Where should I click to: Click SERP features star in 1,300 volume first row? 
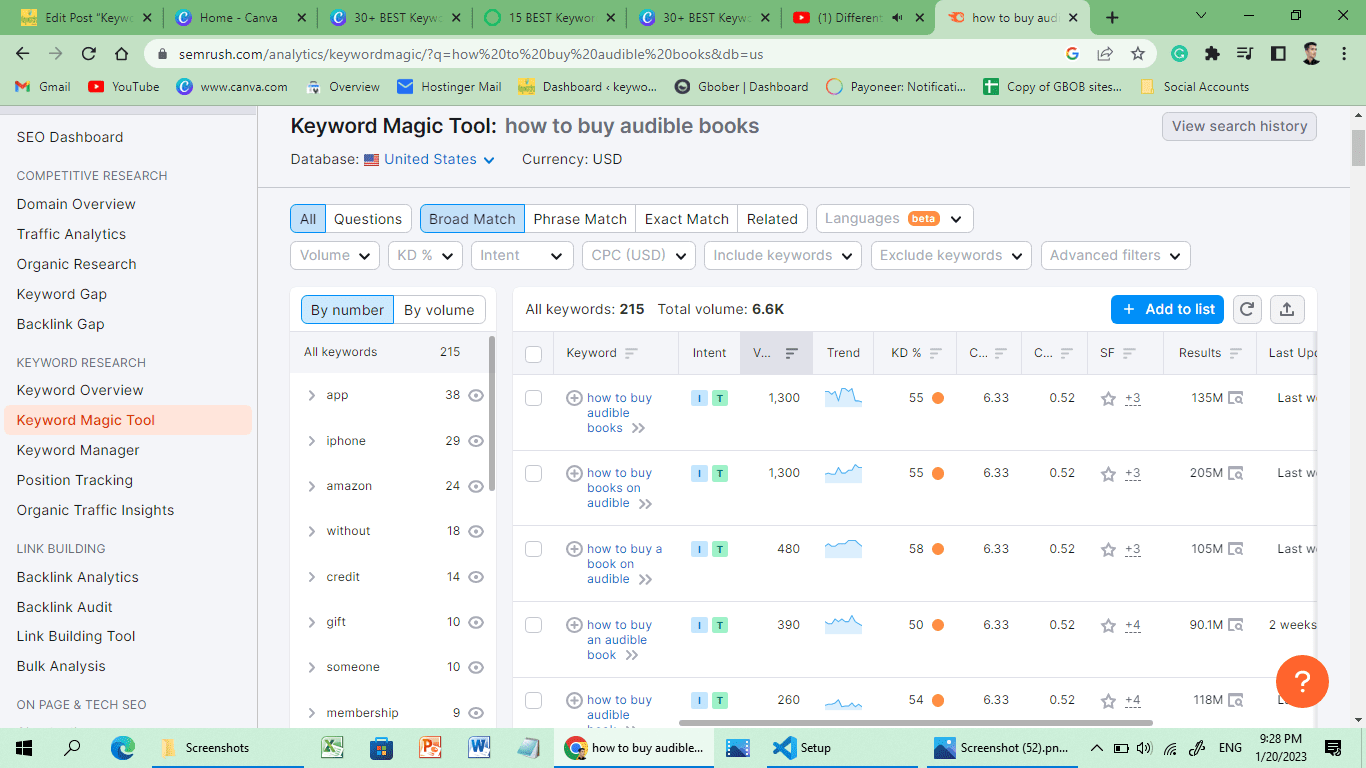1108,398
